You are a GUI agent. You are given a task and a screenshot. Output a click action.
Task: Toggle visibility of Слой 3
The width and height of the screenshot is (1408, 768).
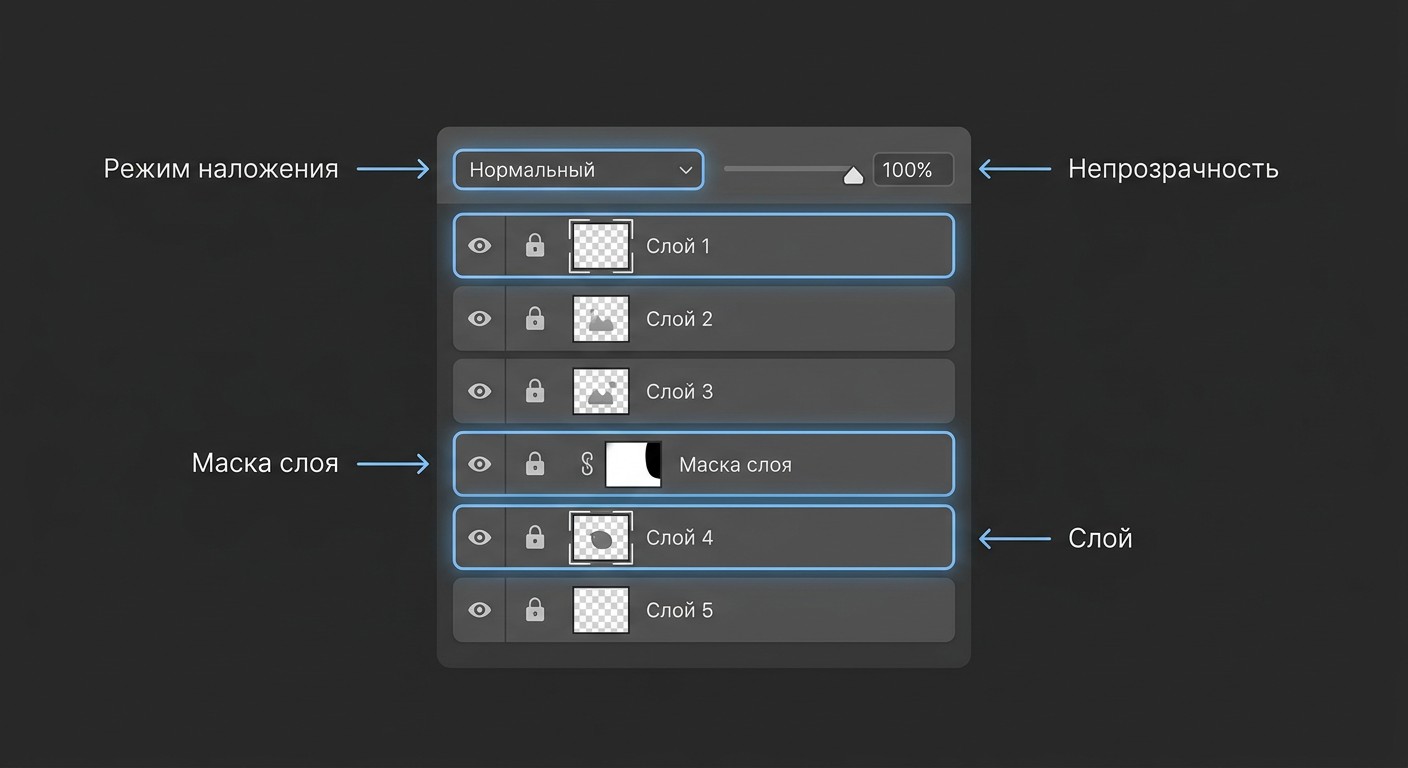pos(480,391)
